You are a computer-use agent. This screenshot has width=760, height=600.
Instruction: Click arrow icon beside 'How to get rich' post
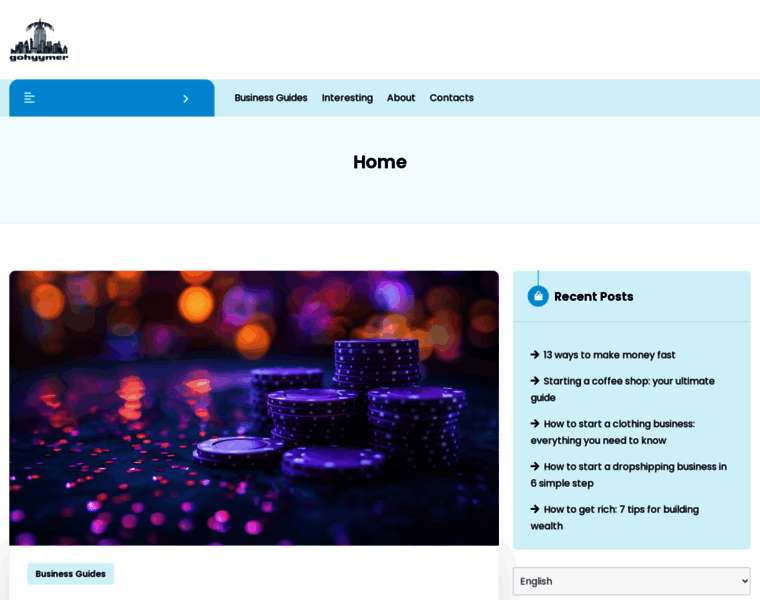tap(535, 509)
